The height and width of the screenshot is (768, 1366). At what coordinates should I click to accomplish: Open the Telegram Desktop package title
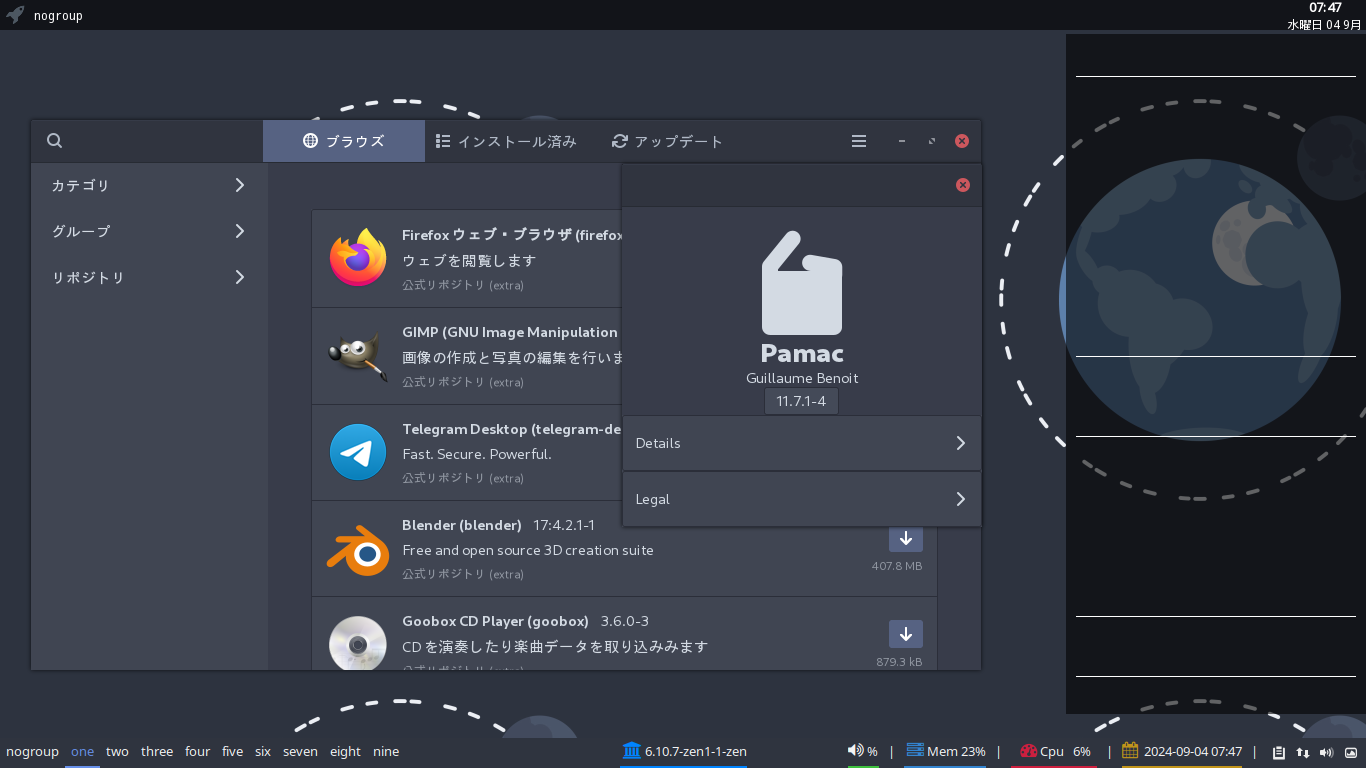[512, 429]
